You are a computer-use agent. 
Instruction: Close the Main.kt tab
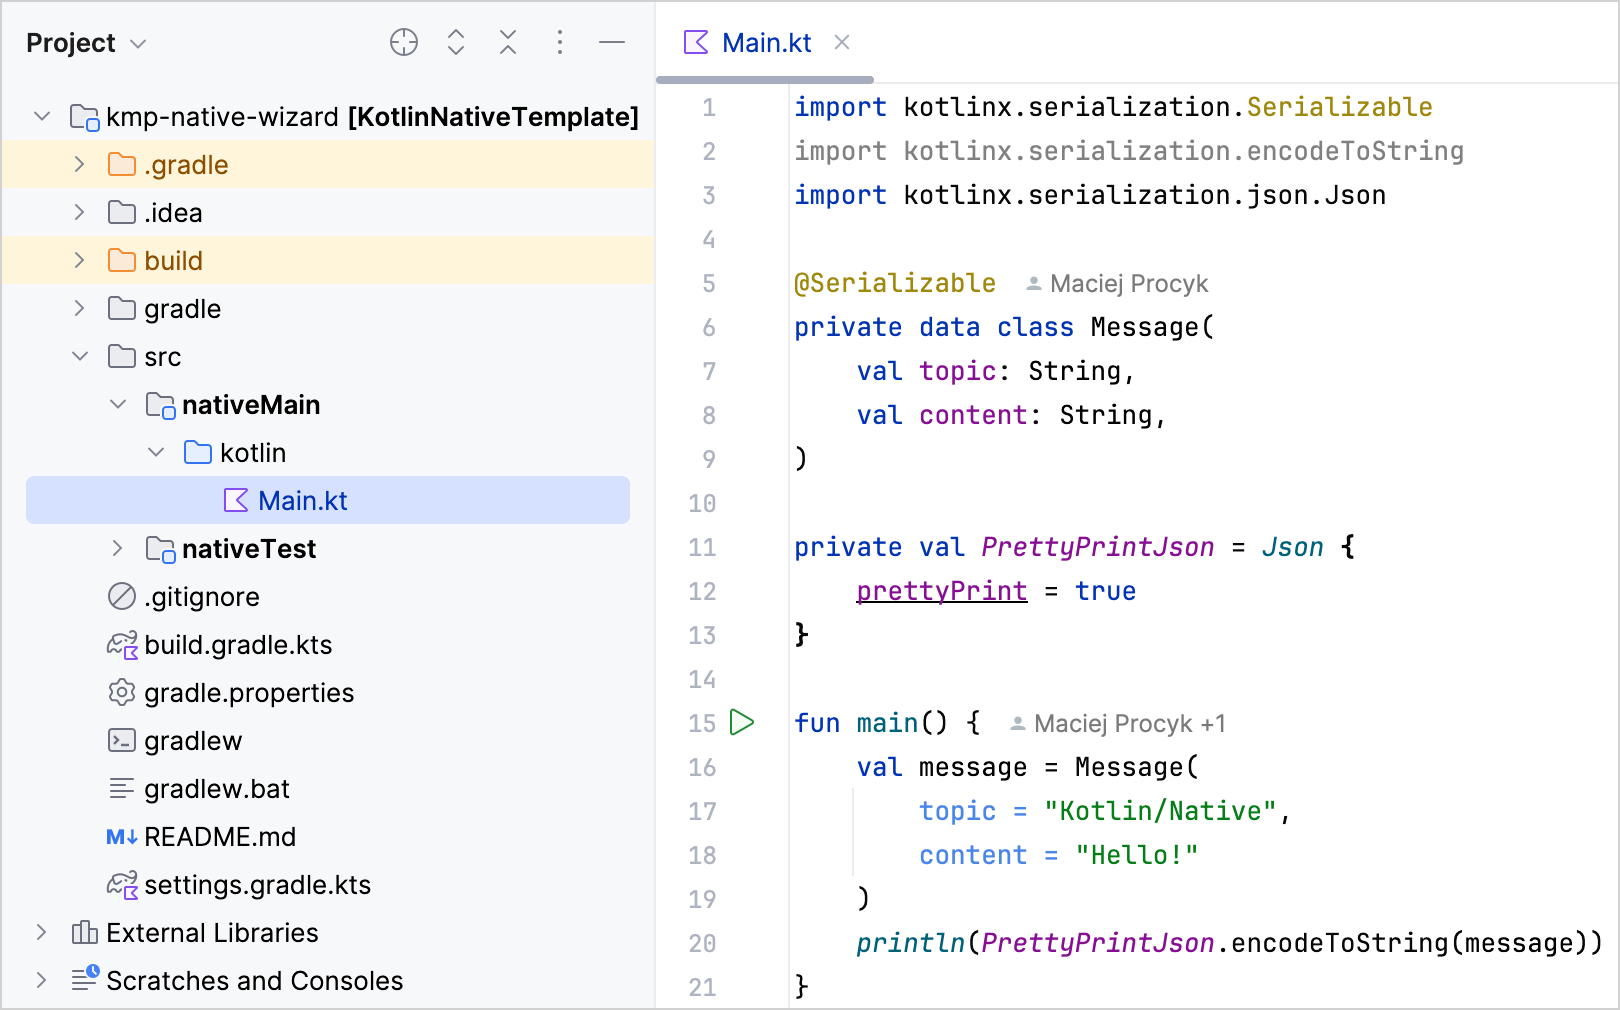coord(841,42)
